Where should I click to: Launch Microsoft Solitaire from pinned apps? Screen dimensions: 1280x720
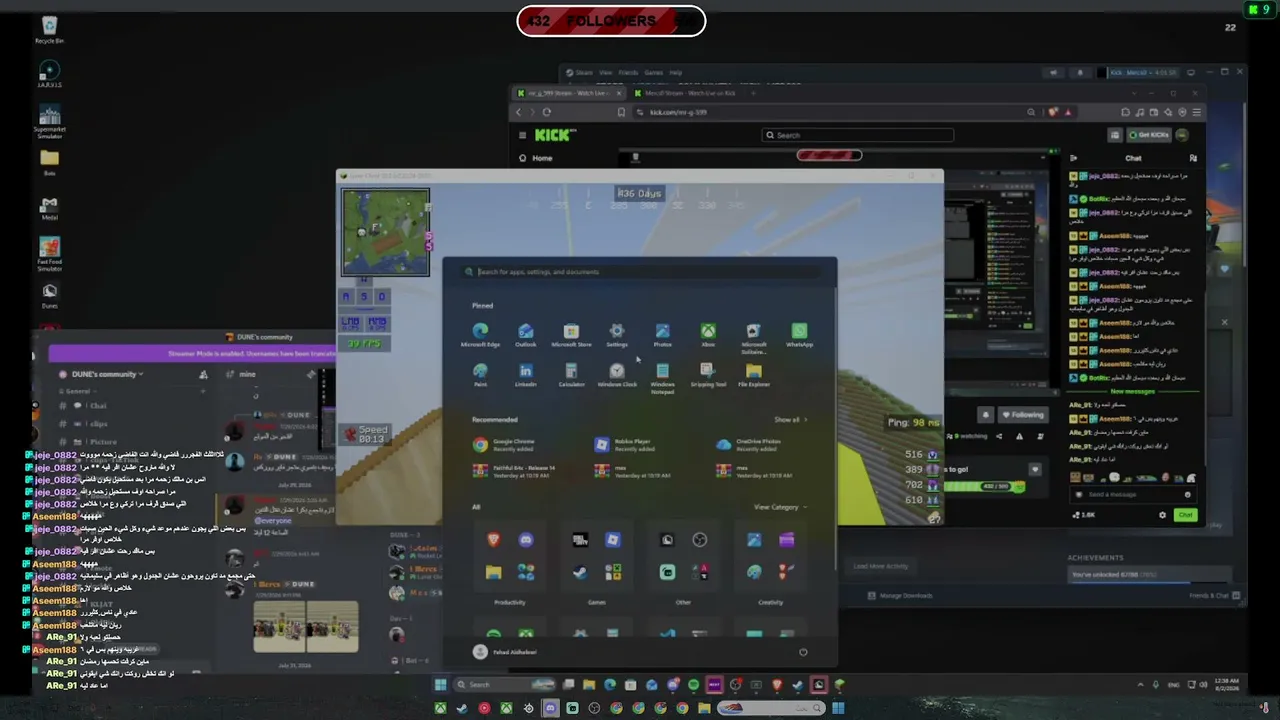click(x=753, y=338)
